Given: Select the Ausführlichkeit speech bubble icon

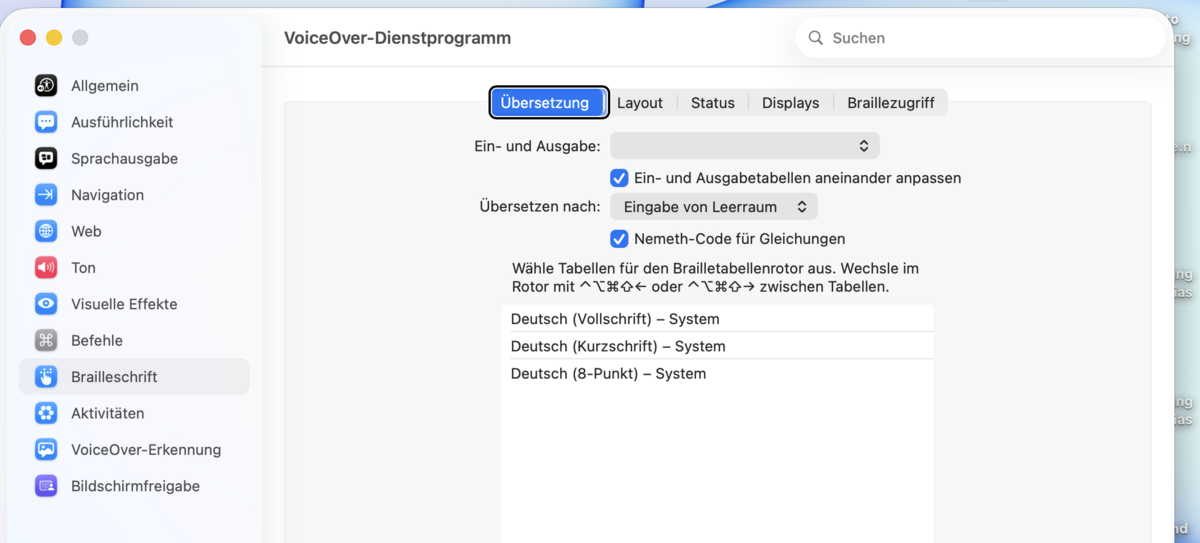Looking at the screenshot, I should (46, 122).
